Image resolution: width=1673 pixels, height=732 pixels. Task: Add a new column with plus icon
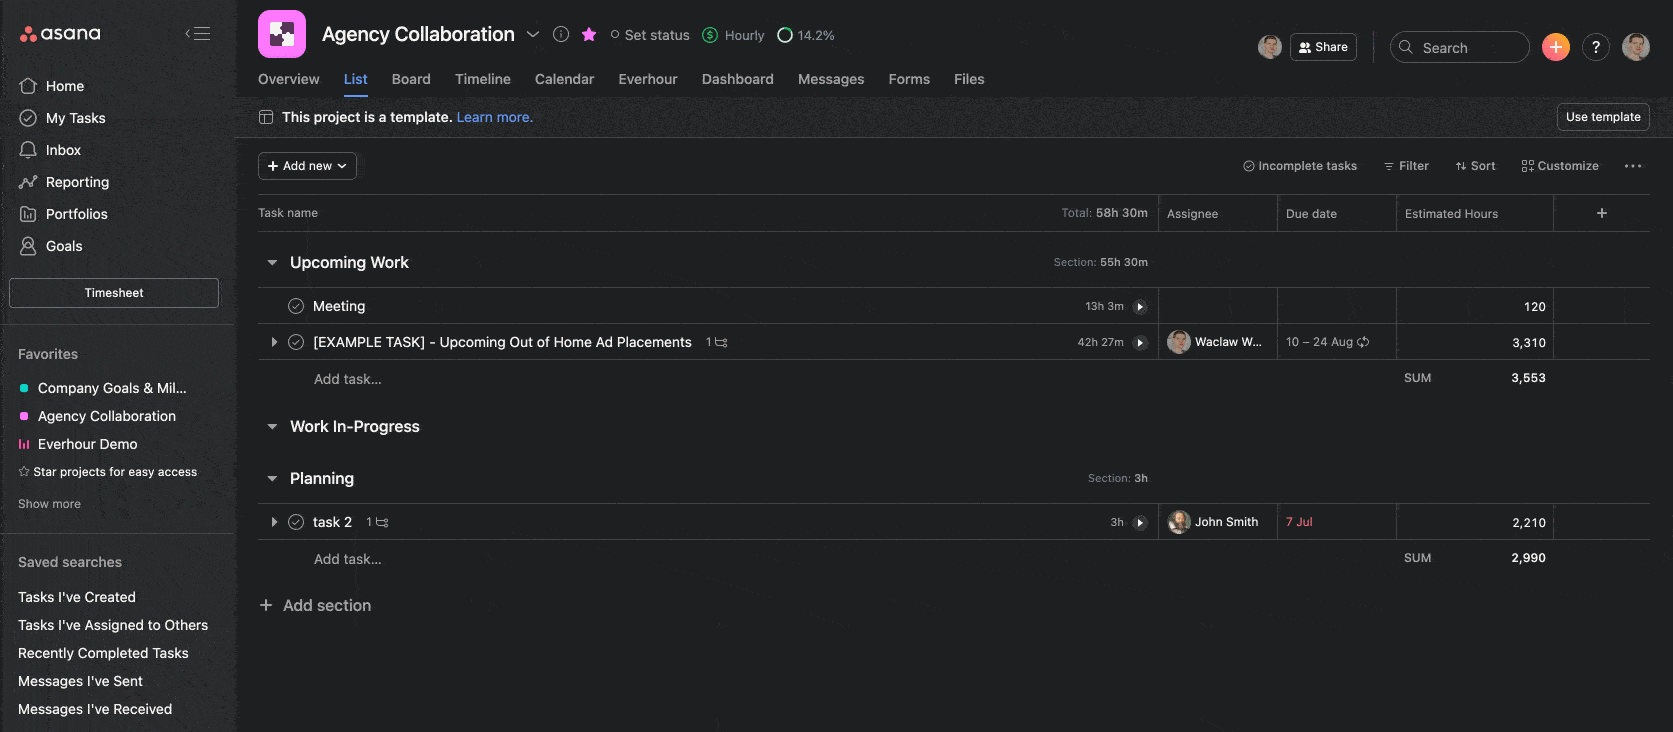(x=1601, y=213)
